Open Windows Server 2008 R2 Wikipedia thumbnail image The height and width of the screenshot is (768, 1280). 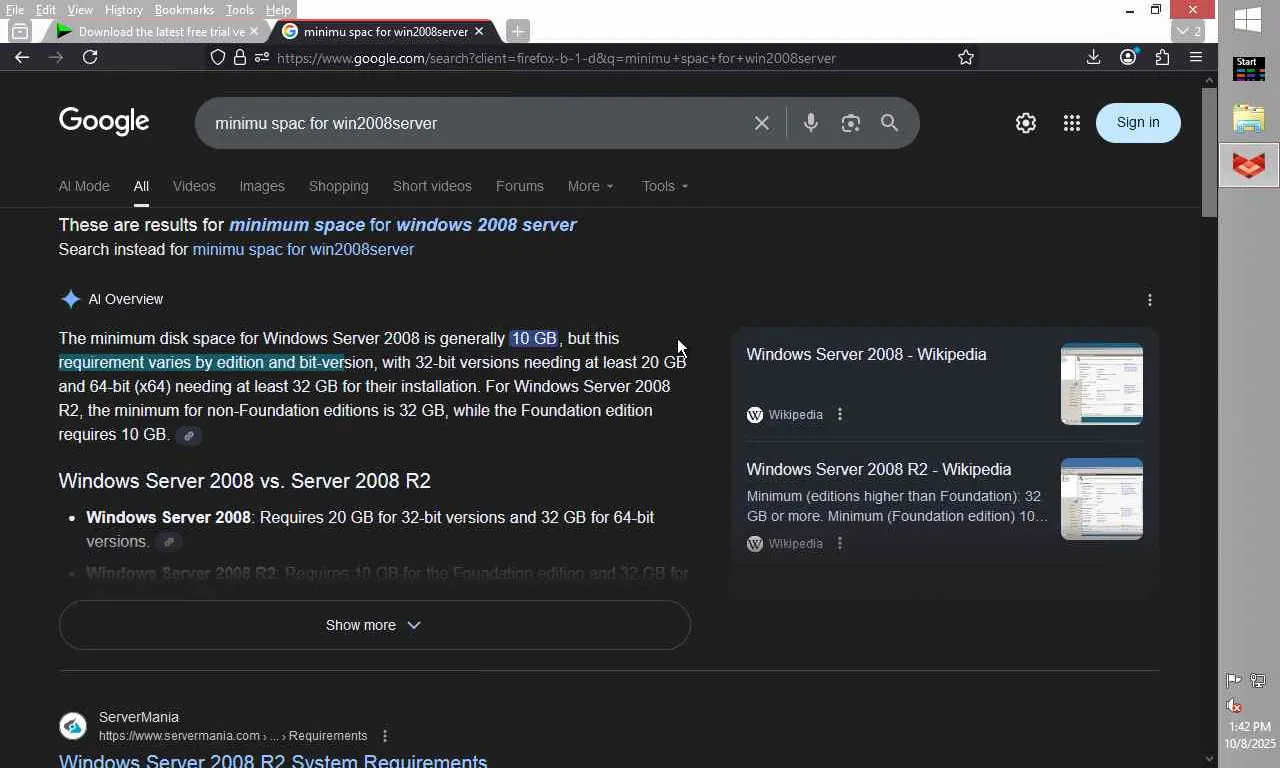[1102, 499]
